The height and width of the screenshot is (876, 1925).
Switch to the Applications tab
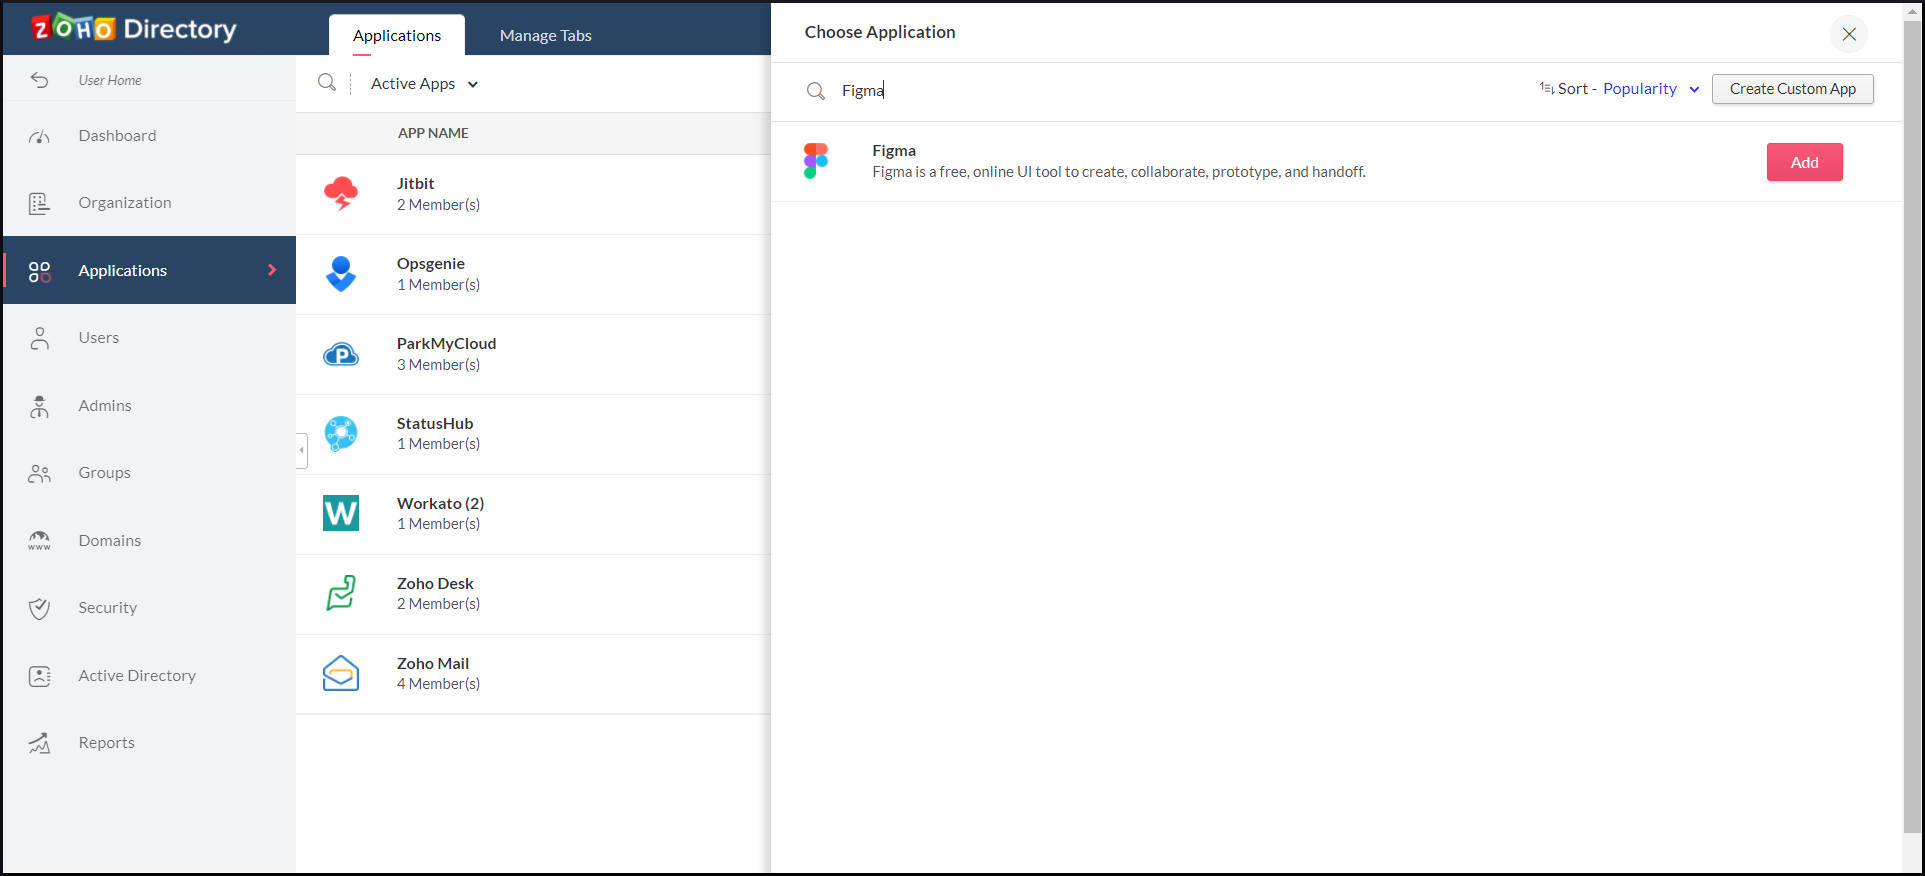(397, 35)
